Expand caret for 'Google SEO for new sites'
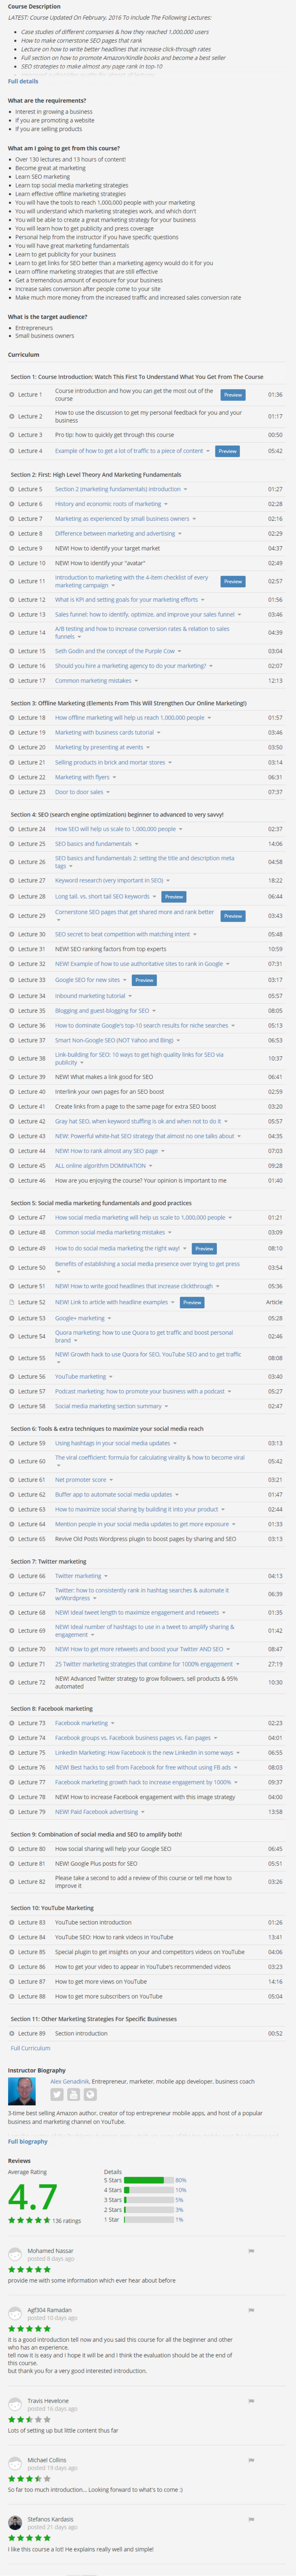Image resolution: width=296 pixels, height=2576 pixels. [125, 980]
